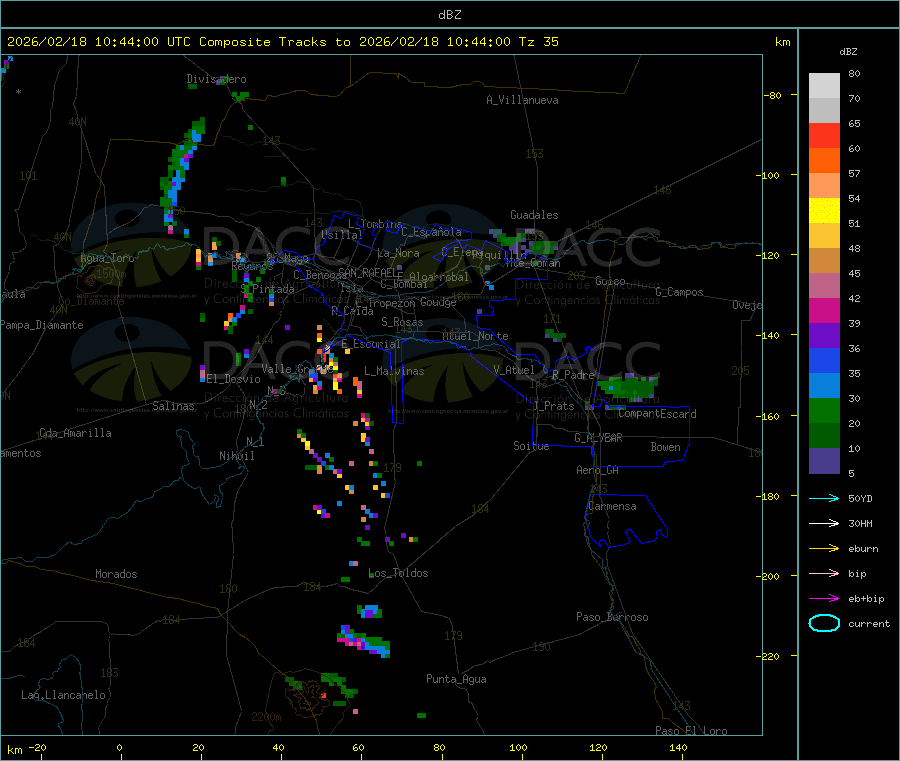Screen dimensions: 900x761
Task: Click the 'dBZ' heading above the color scale
Action: 848,52
